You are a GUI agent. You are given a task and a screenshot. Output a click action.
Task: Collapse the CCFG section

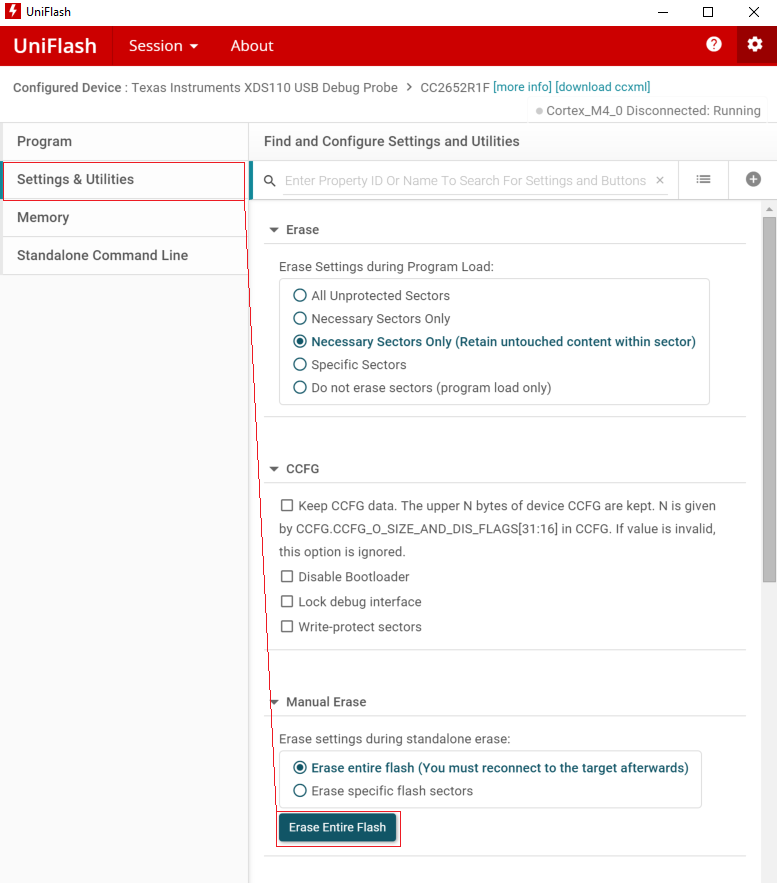click(273, 469)
